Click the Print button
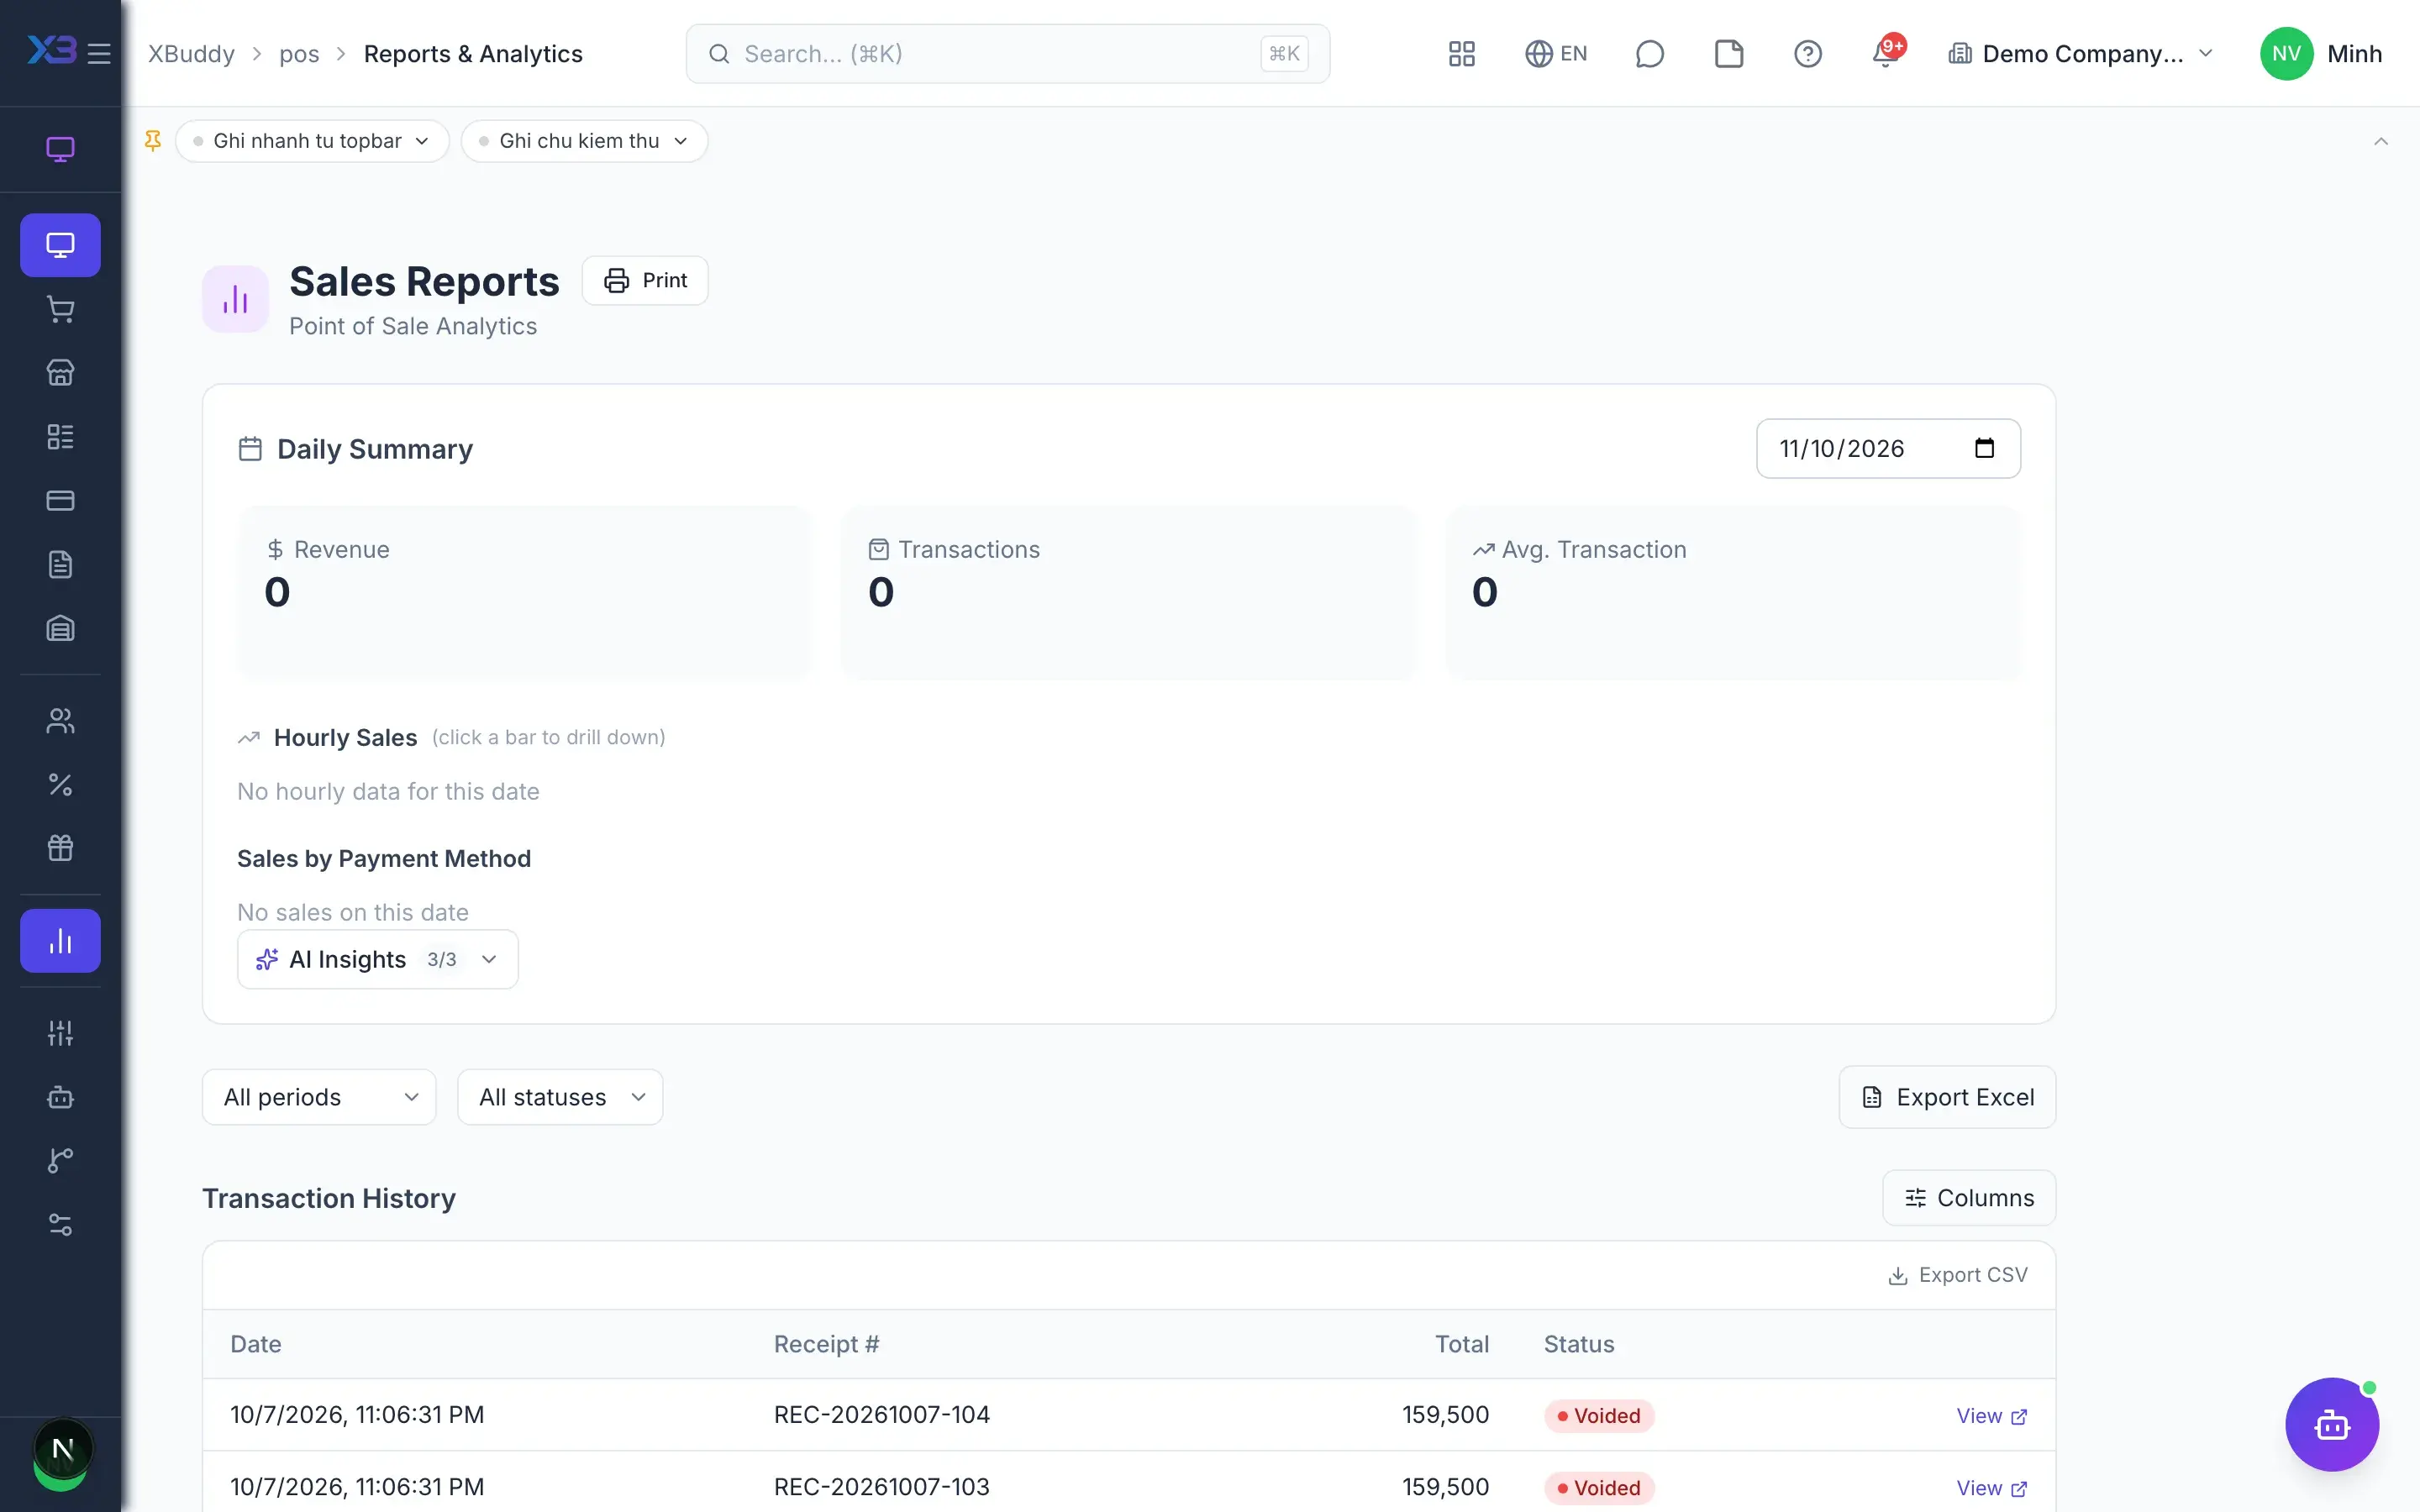Screen dimensions: 2420x1512 645,280
